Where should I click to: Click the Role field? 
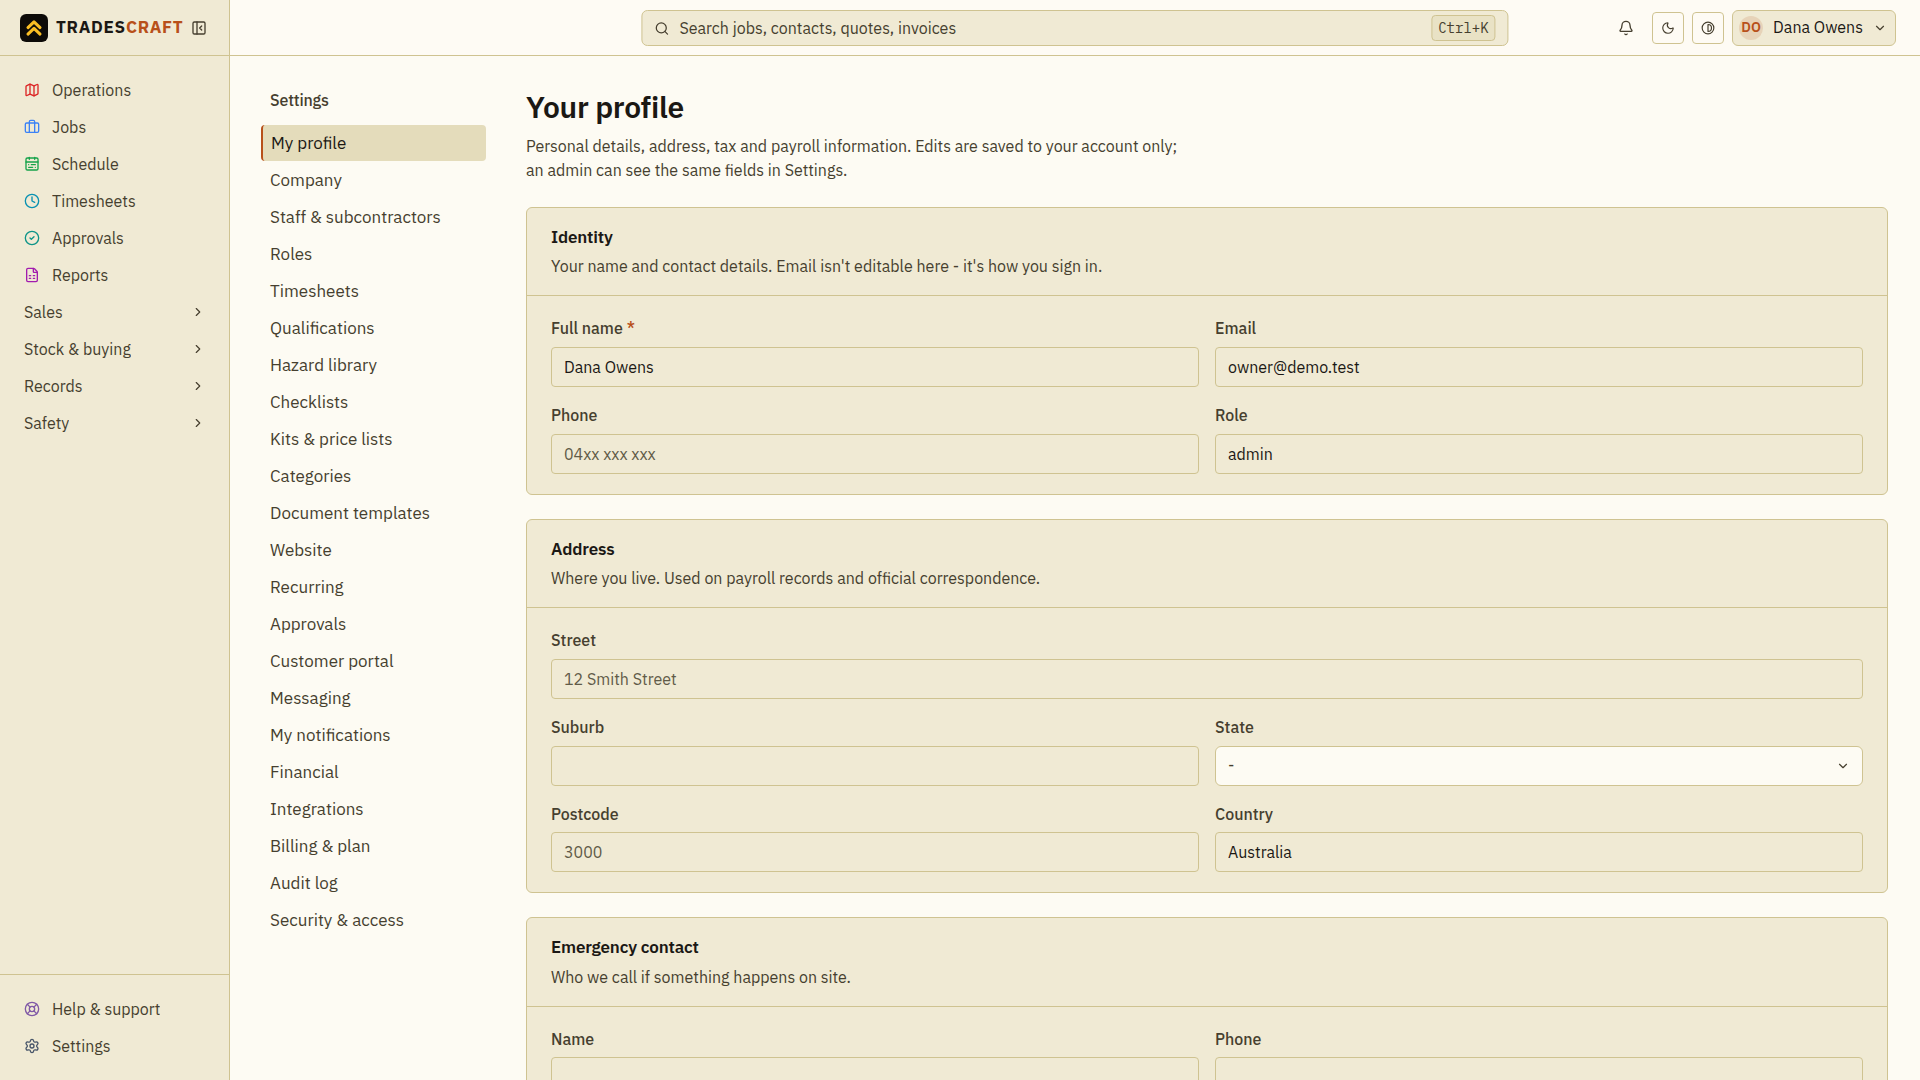(1538, 454)
